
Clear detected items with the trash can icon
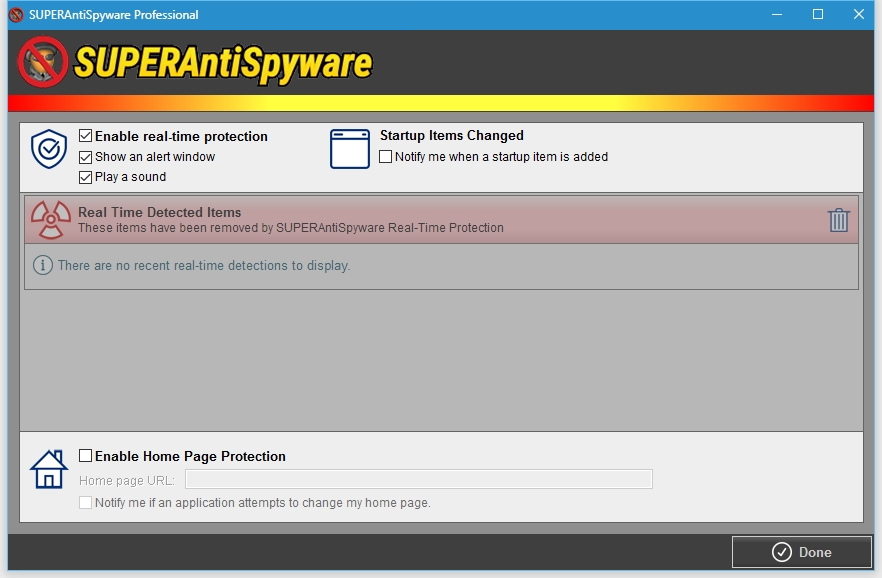point(838,220)
